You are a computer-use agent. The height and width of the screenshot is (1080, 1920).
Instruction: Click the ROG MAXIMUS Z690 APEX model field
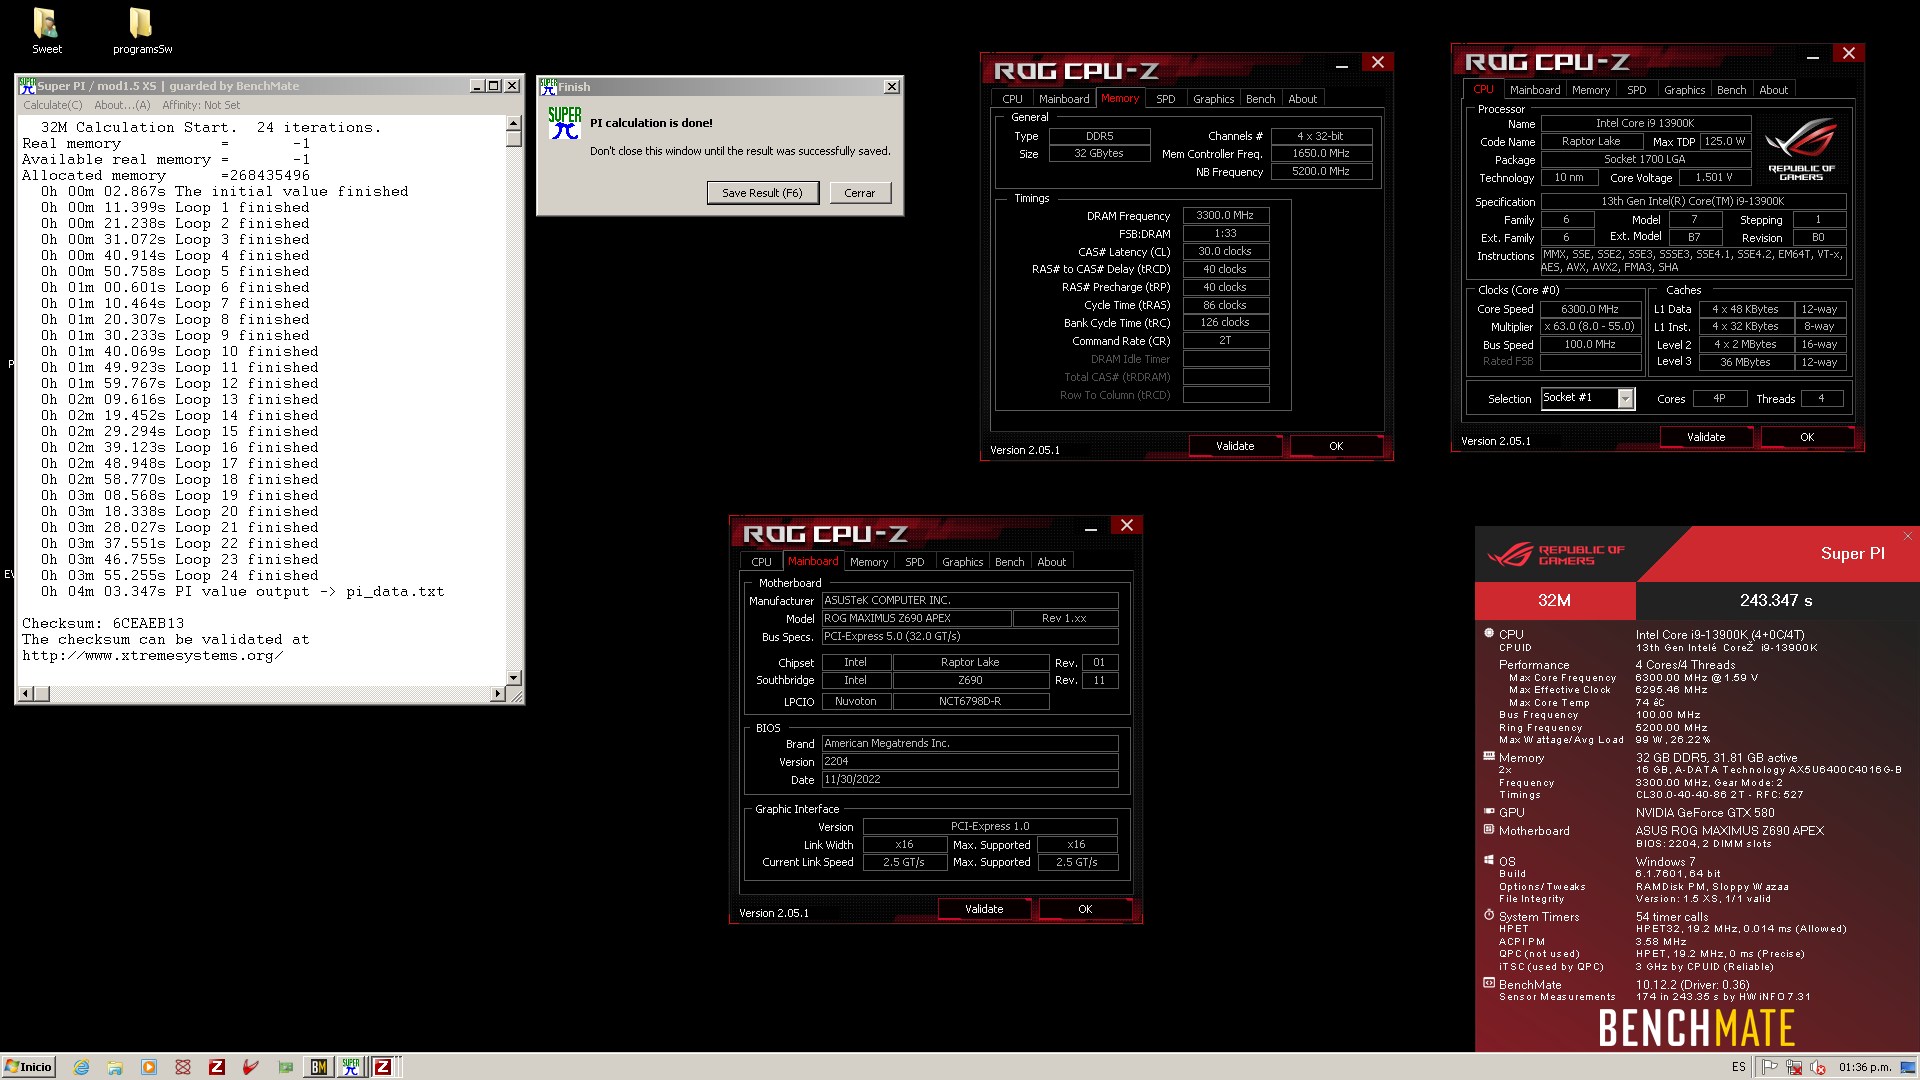pos(916,619)
